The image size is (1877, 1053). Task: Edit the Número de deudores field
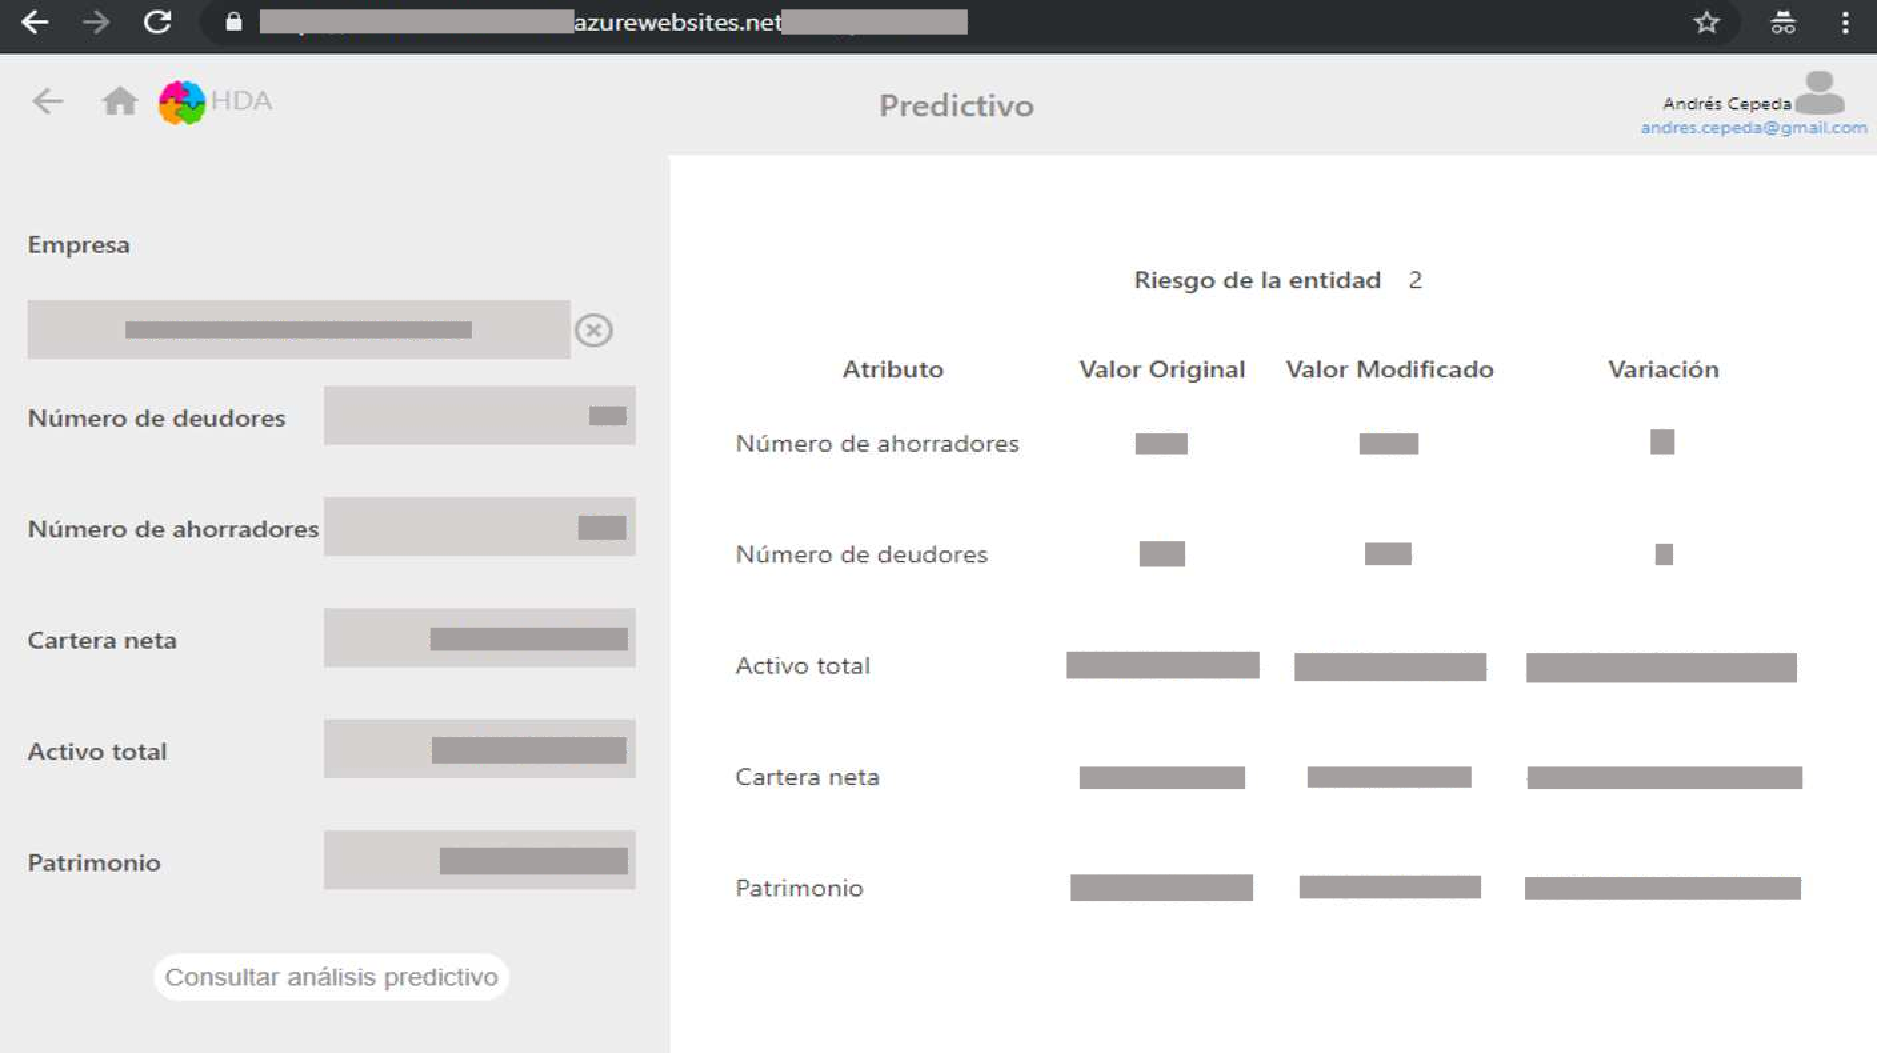pyautogui.click(x=479, y=416)
